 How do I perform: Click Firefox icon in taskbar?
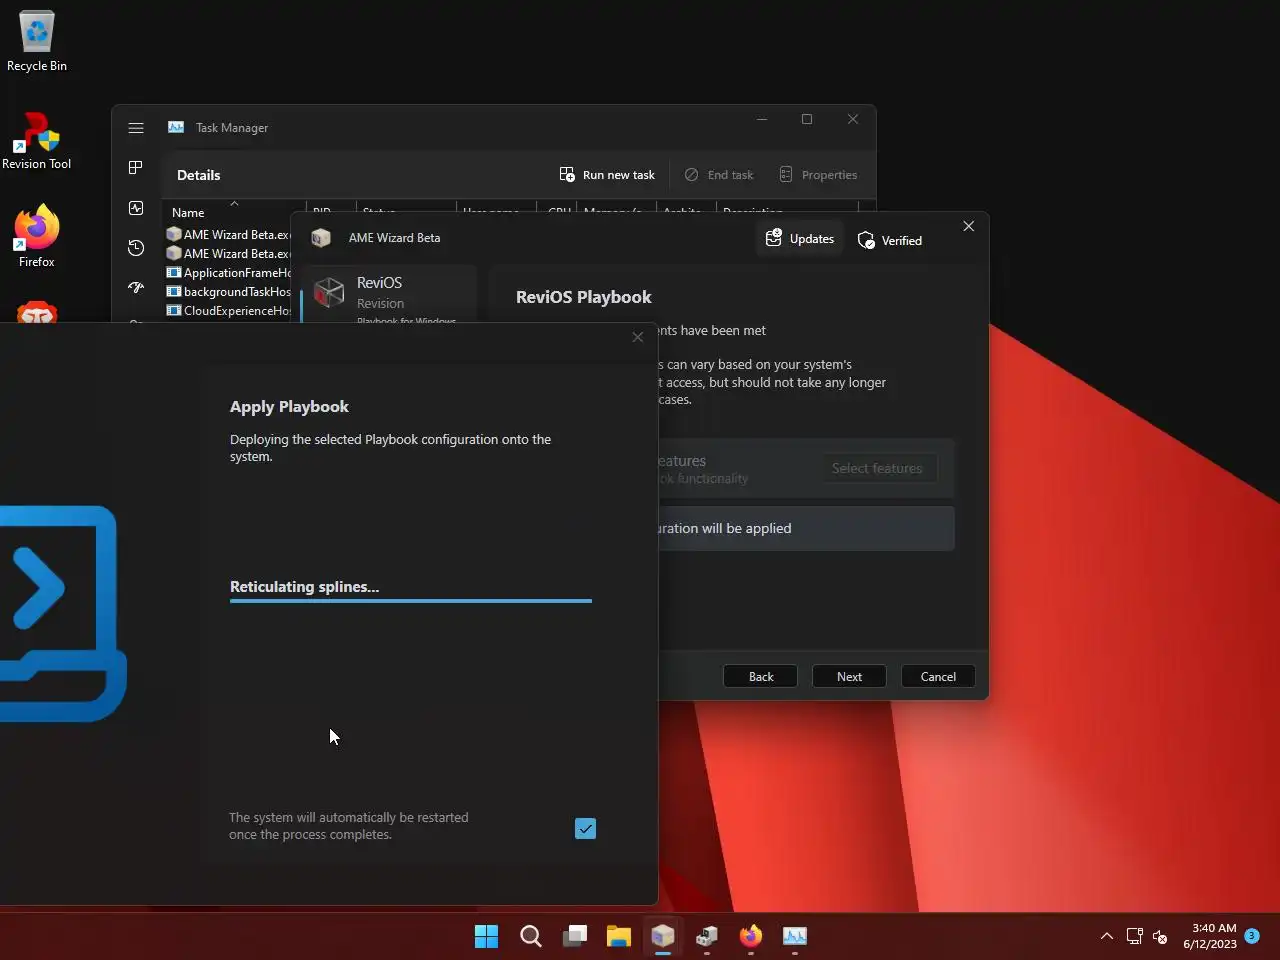tap(751, 936)
